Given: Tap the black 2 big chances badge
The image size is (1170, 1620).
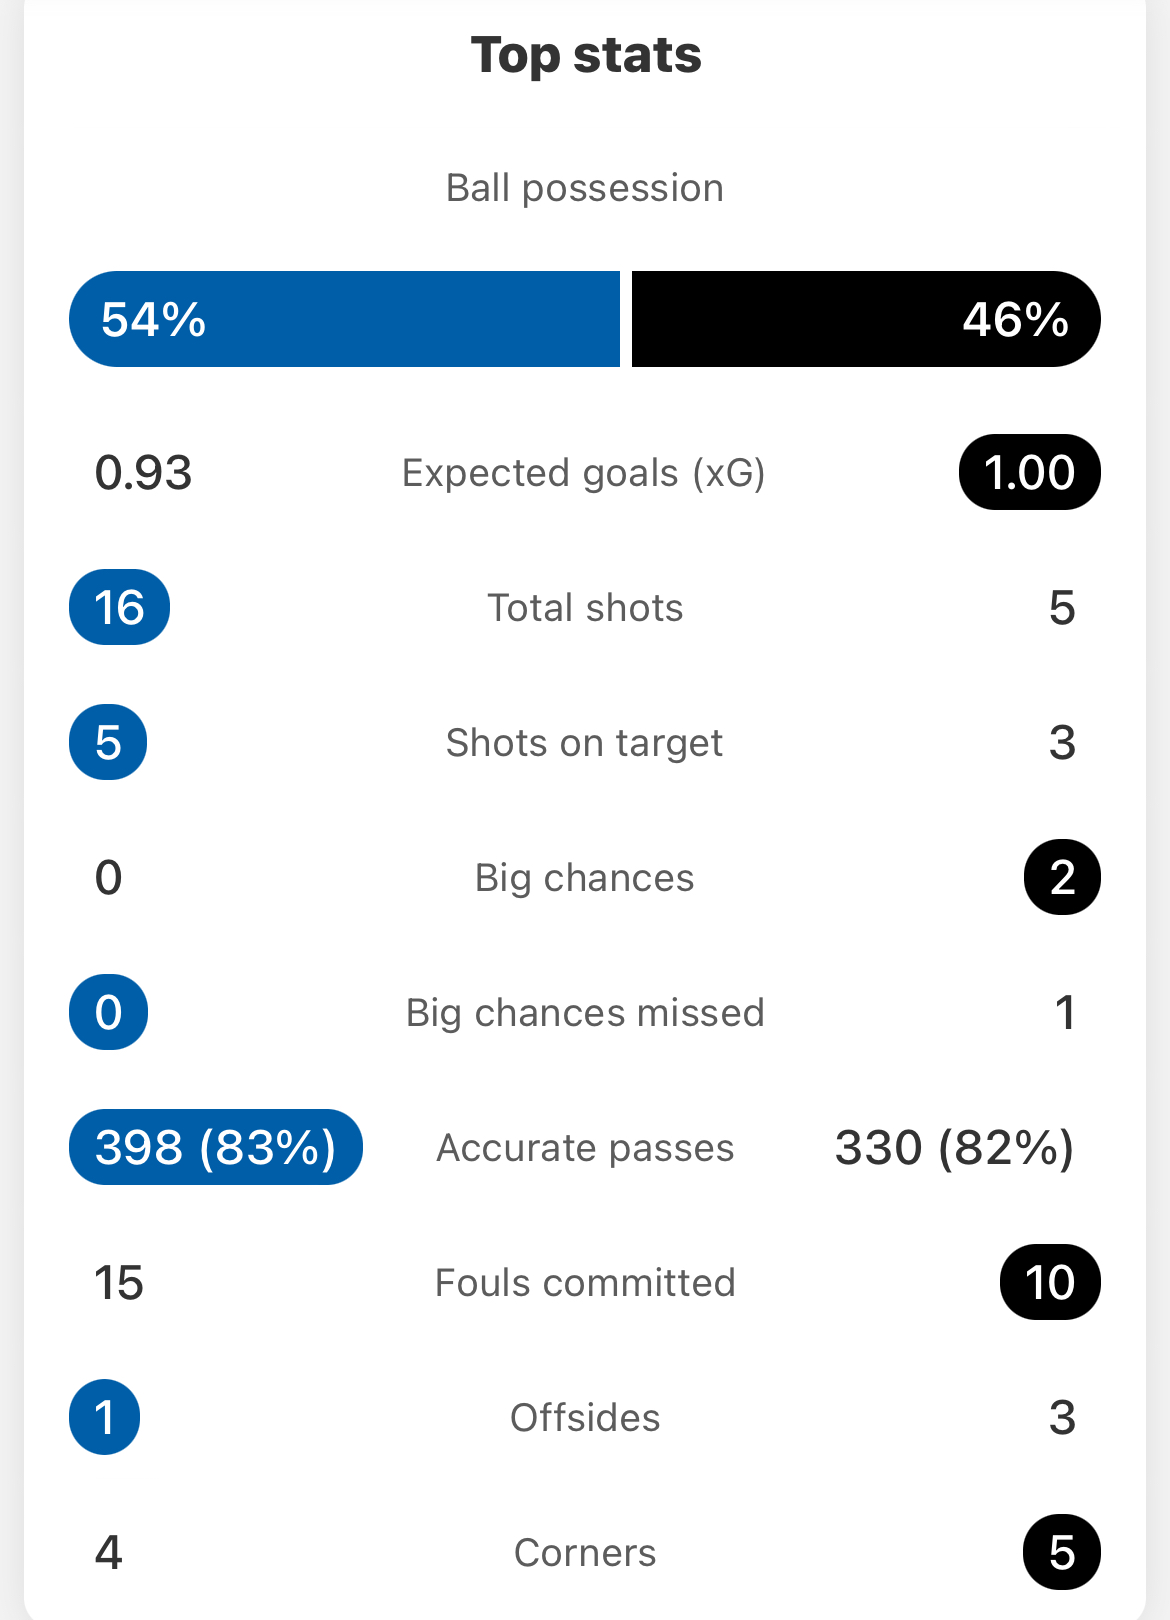Looking at the screenshot, I should [x=1062, y=878].
